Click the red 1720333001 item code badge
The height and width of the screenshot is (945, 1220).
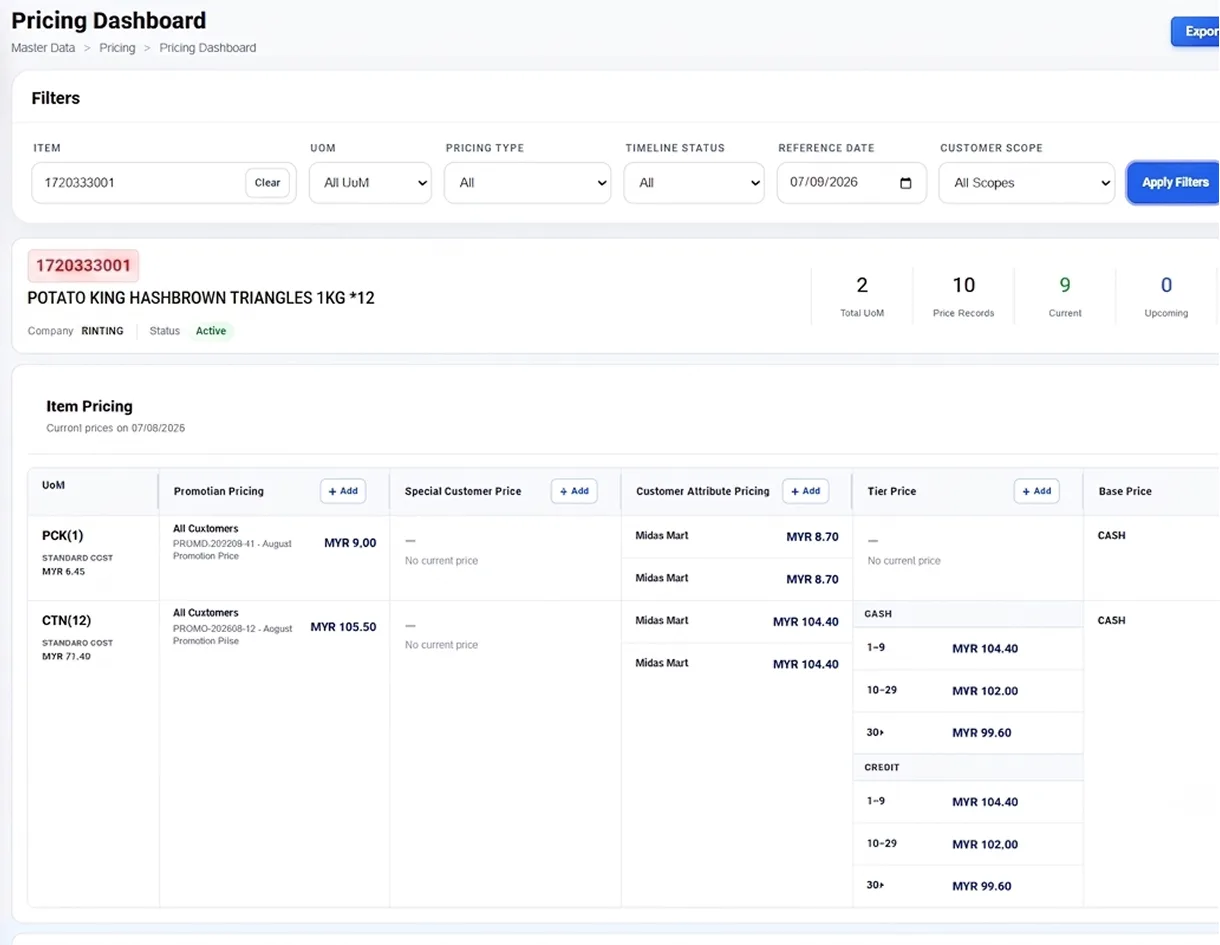[83, 266]
